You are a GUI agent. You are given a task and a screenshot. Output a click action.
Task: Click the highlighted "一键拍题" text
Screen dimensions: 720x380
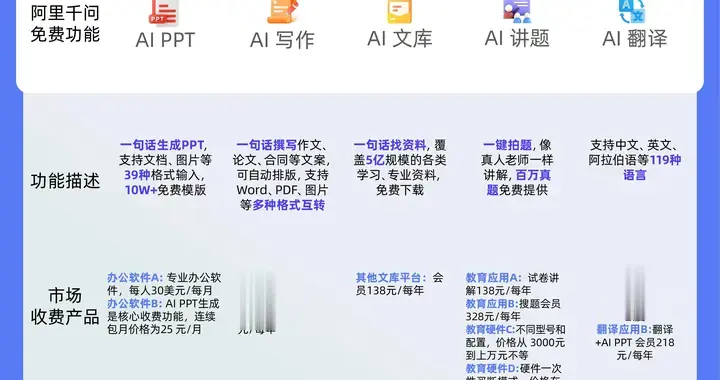click(507, 145)
